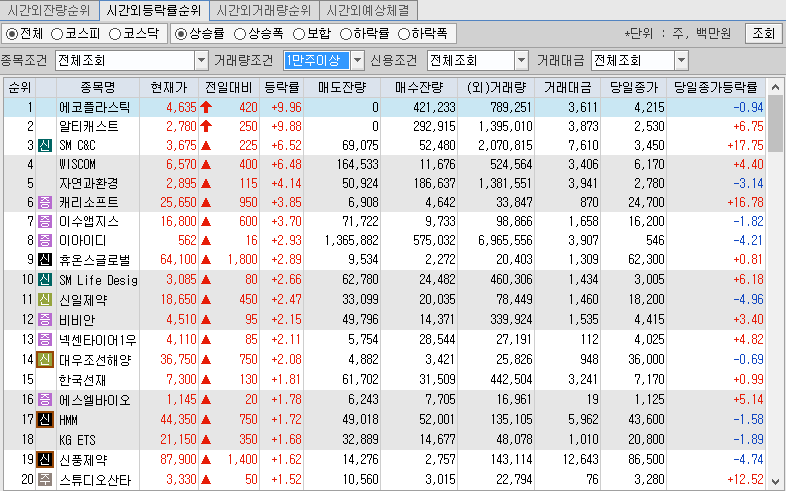Switch to 시간외예상체결 tab
The width and height of the screenshot is (786, 491).
tap(368, 11)
